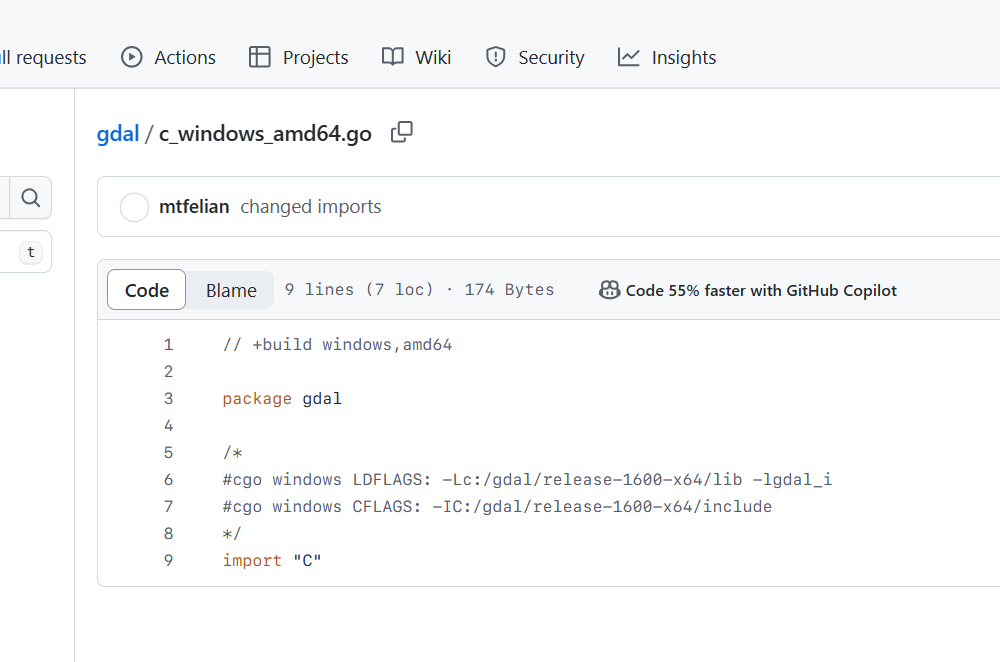Switch to Code view
This screenshot has height=662, width=1000.
coord(146,290)
